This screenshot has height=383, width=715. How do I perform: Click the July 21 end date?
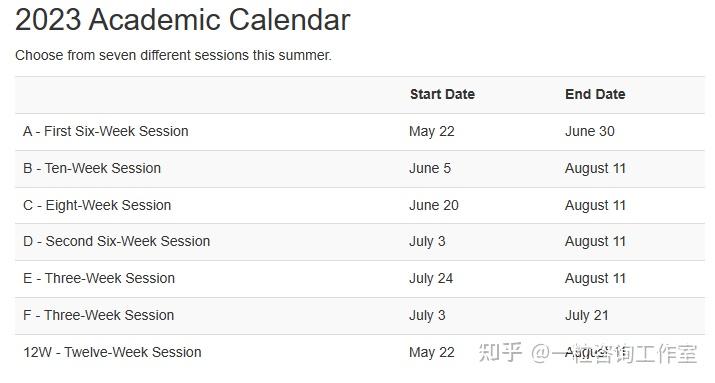pyautogui.click(x=587, y=316)
